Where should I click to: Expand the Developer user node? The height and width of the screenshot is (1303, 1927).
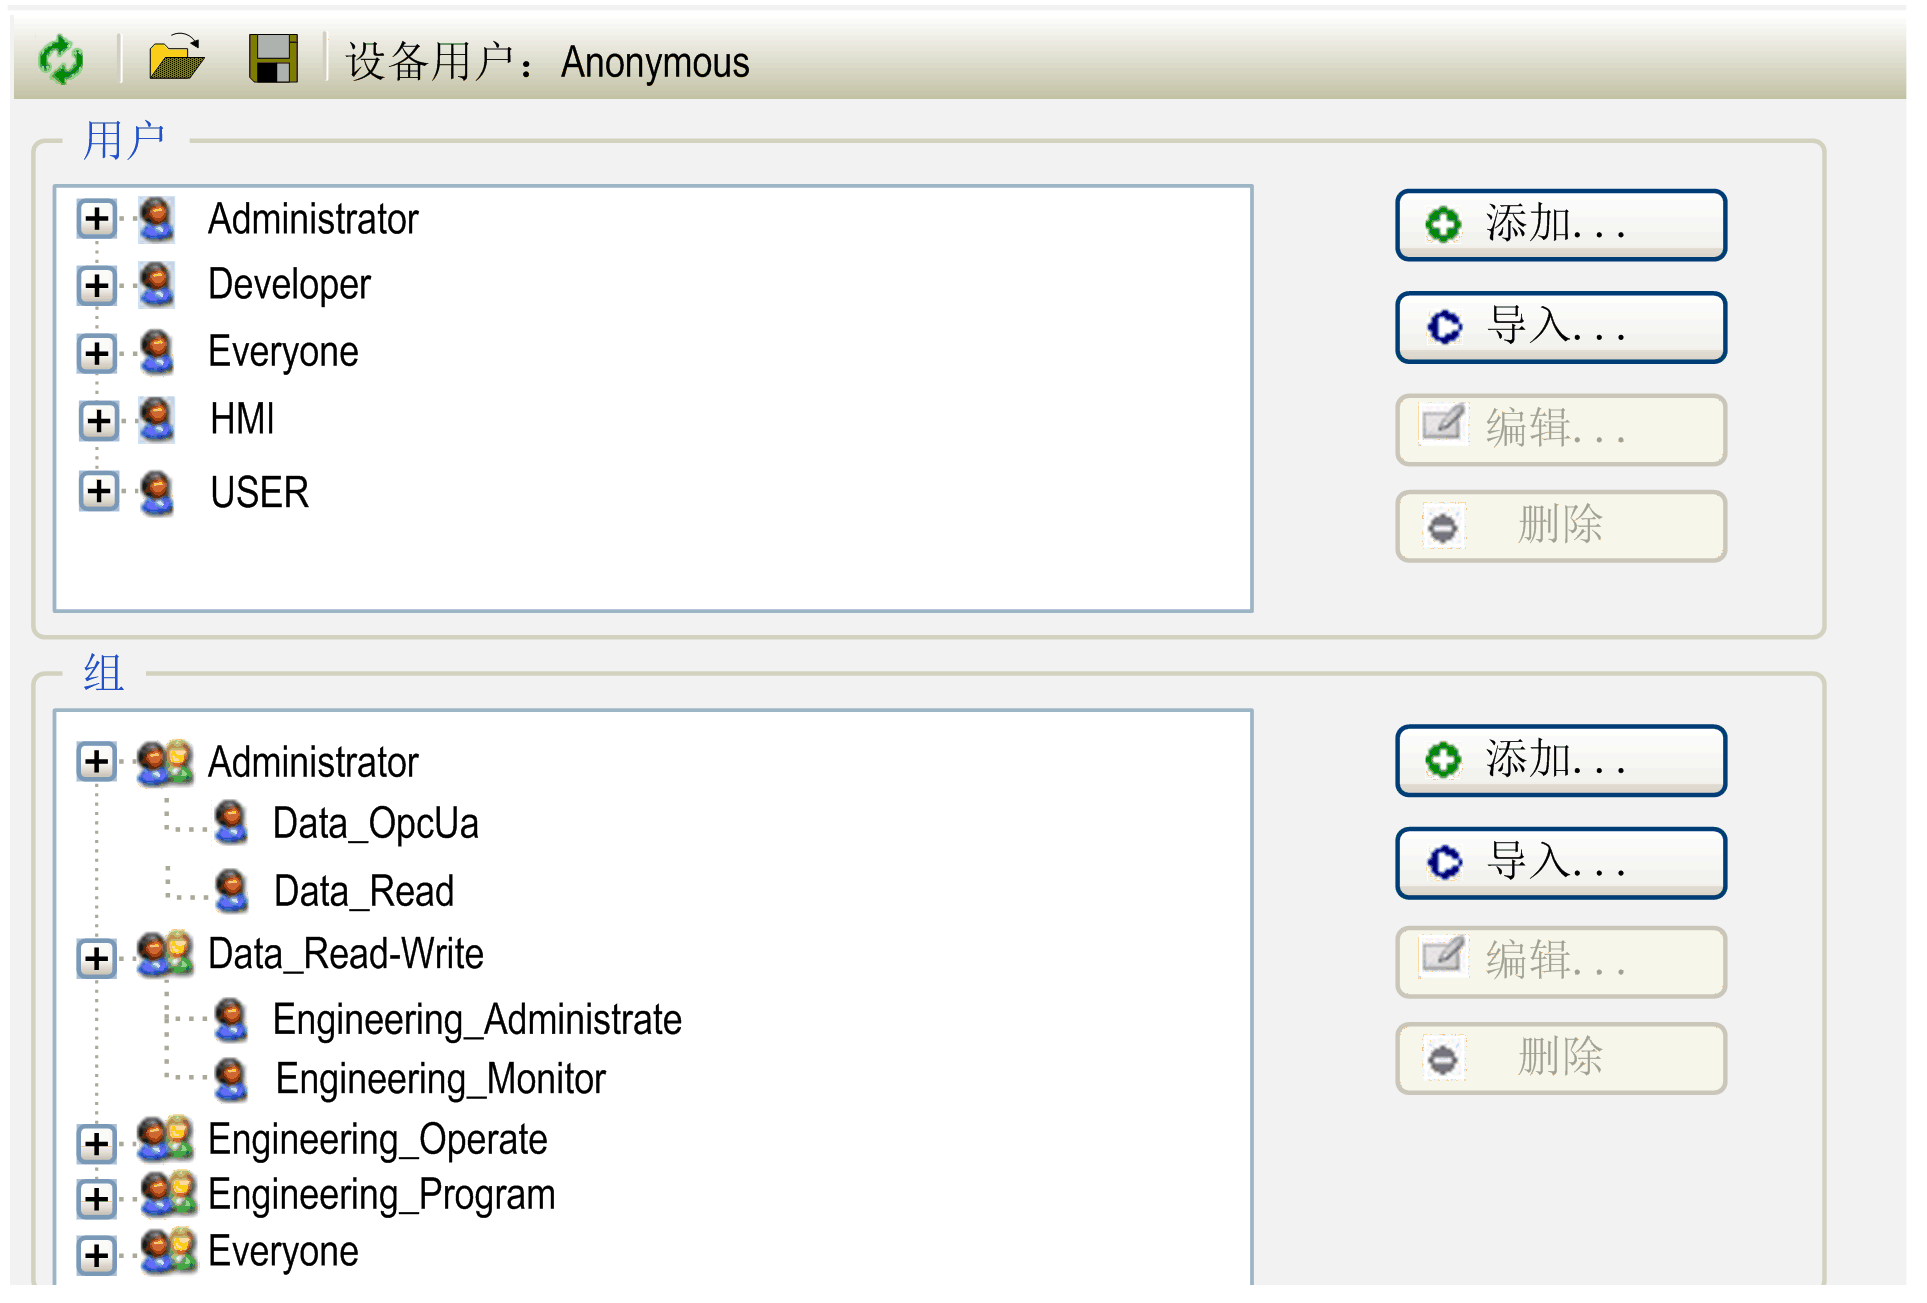point(97,286)
